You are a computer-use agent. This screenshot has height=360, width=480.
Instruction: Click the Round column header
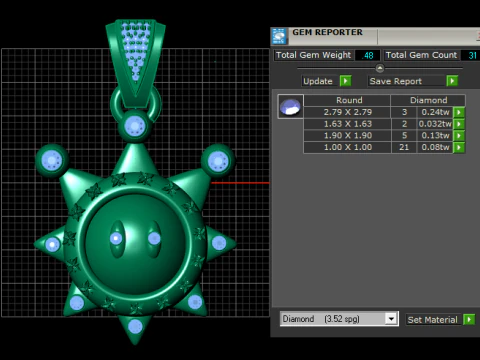(348, 100)
